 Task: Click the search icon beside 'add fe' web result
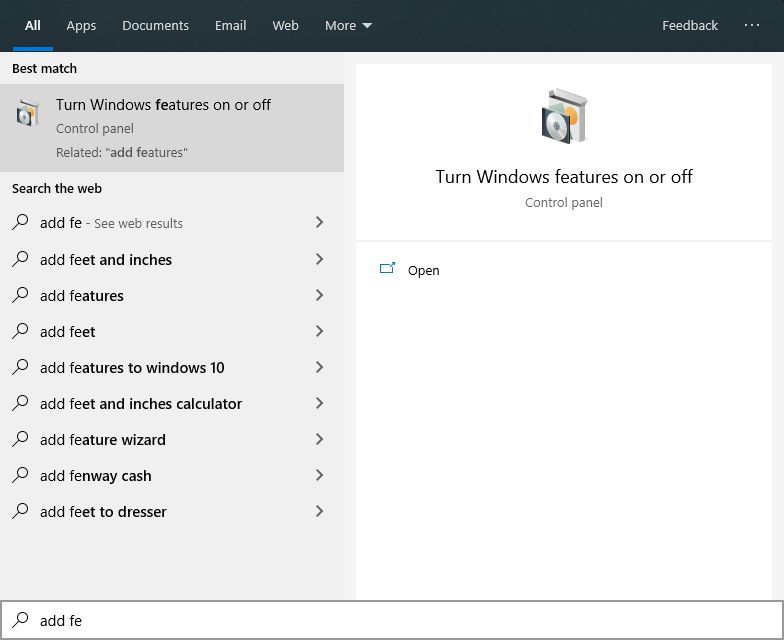[x=20, y=222]
